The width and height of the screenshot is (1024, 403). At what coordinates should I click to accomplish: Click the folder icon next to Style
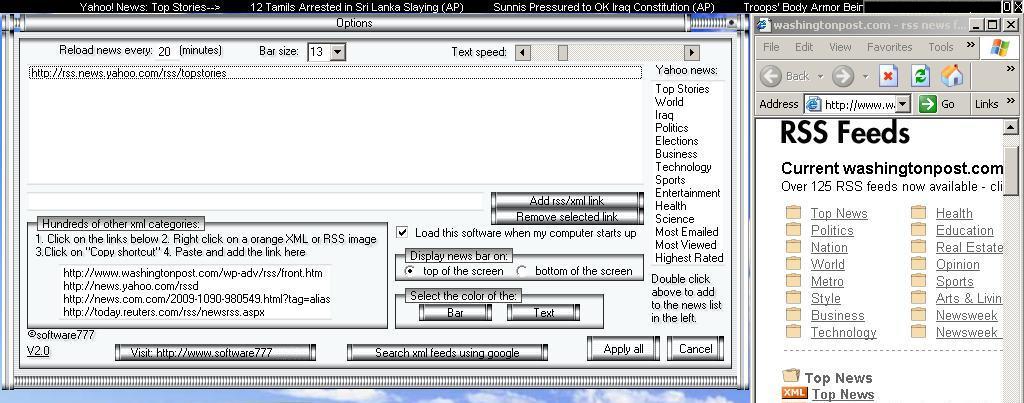793,298
